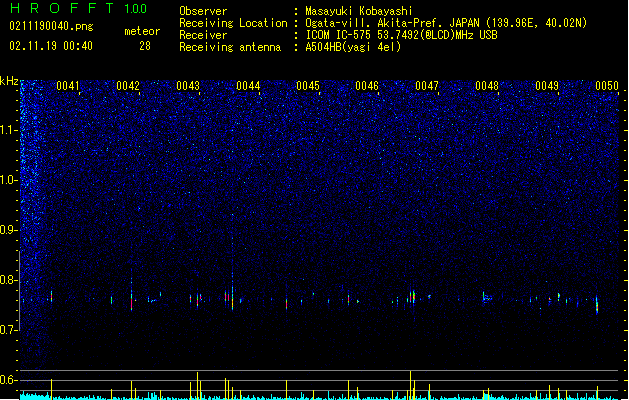The width and height of the screenshot is (629, 400).
Task: Click the 0047 time marker
Action: coord(427,86)
